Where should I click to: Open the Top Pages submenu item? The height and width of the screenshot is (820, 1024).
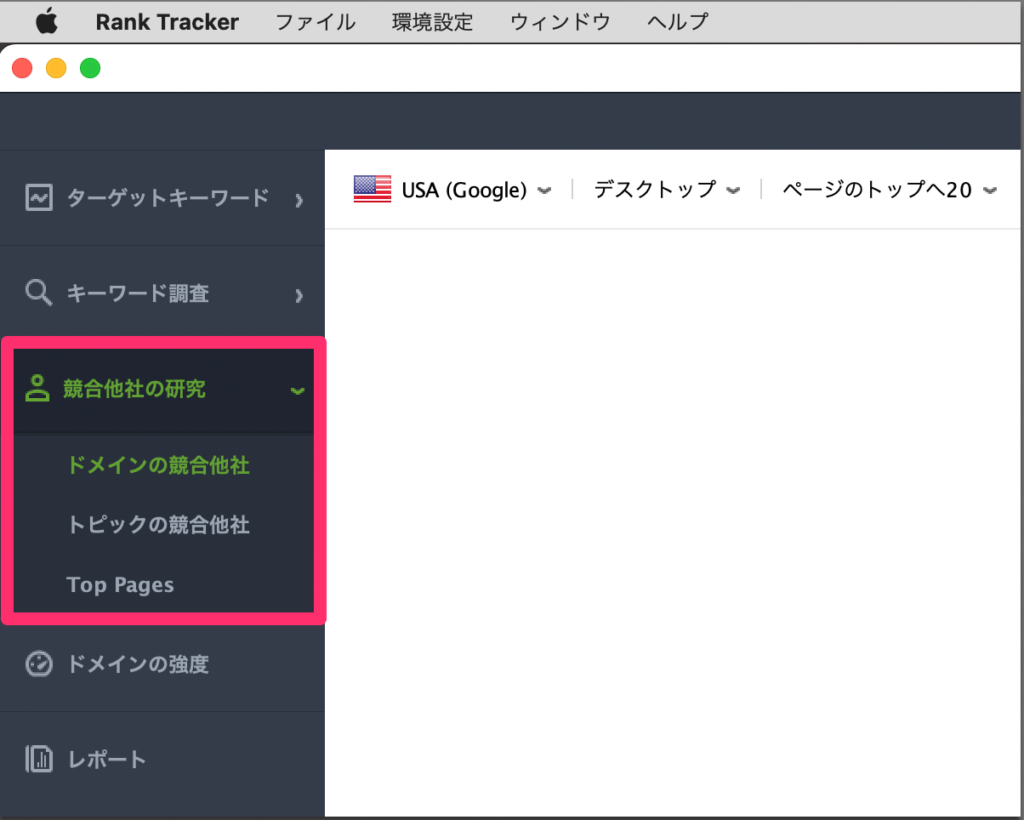pyautogui.click(x=120, y=585)
